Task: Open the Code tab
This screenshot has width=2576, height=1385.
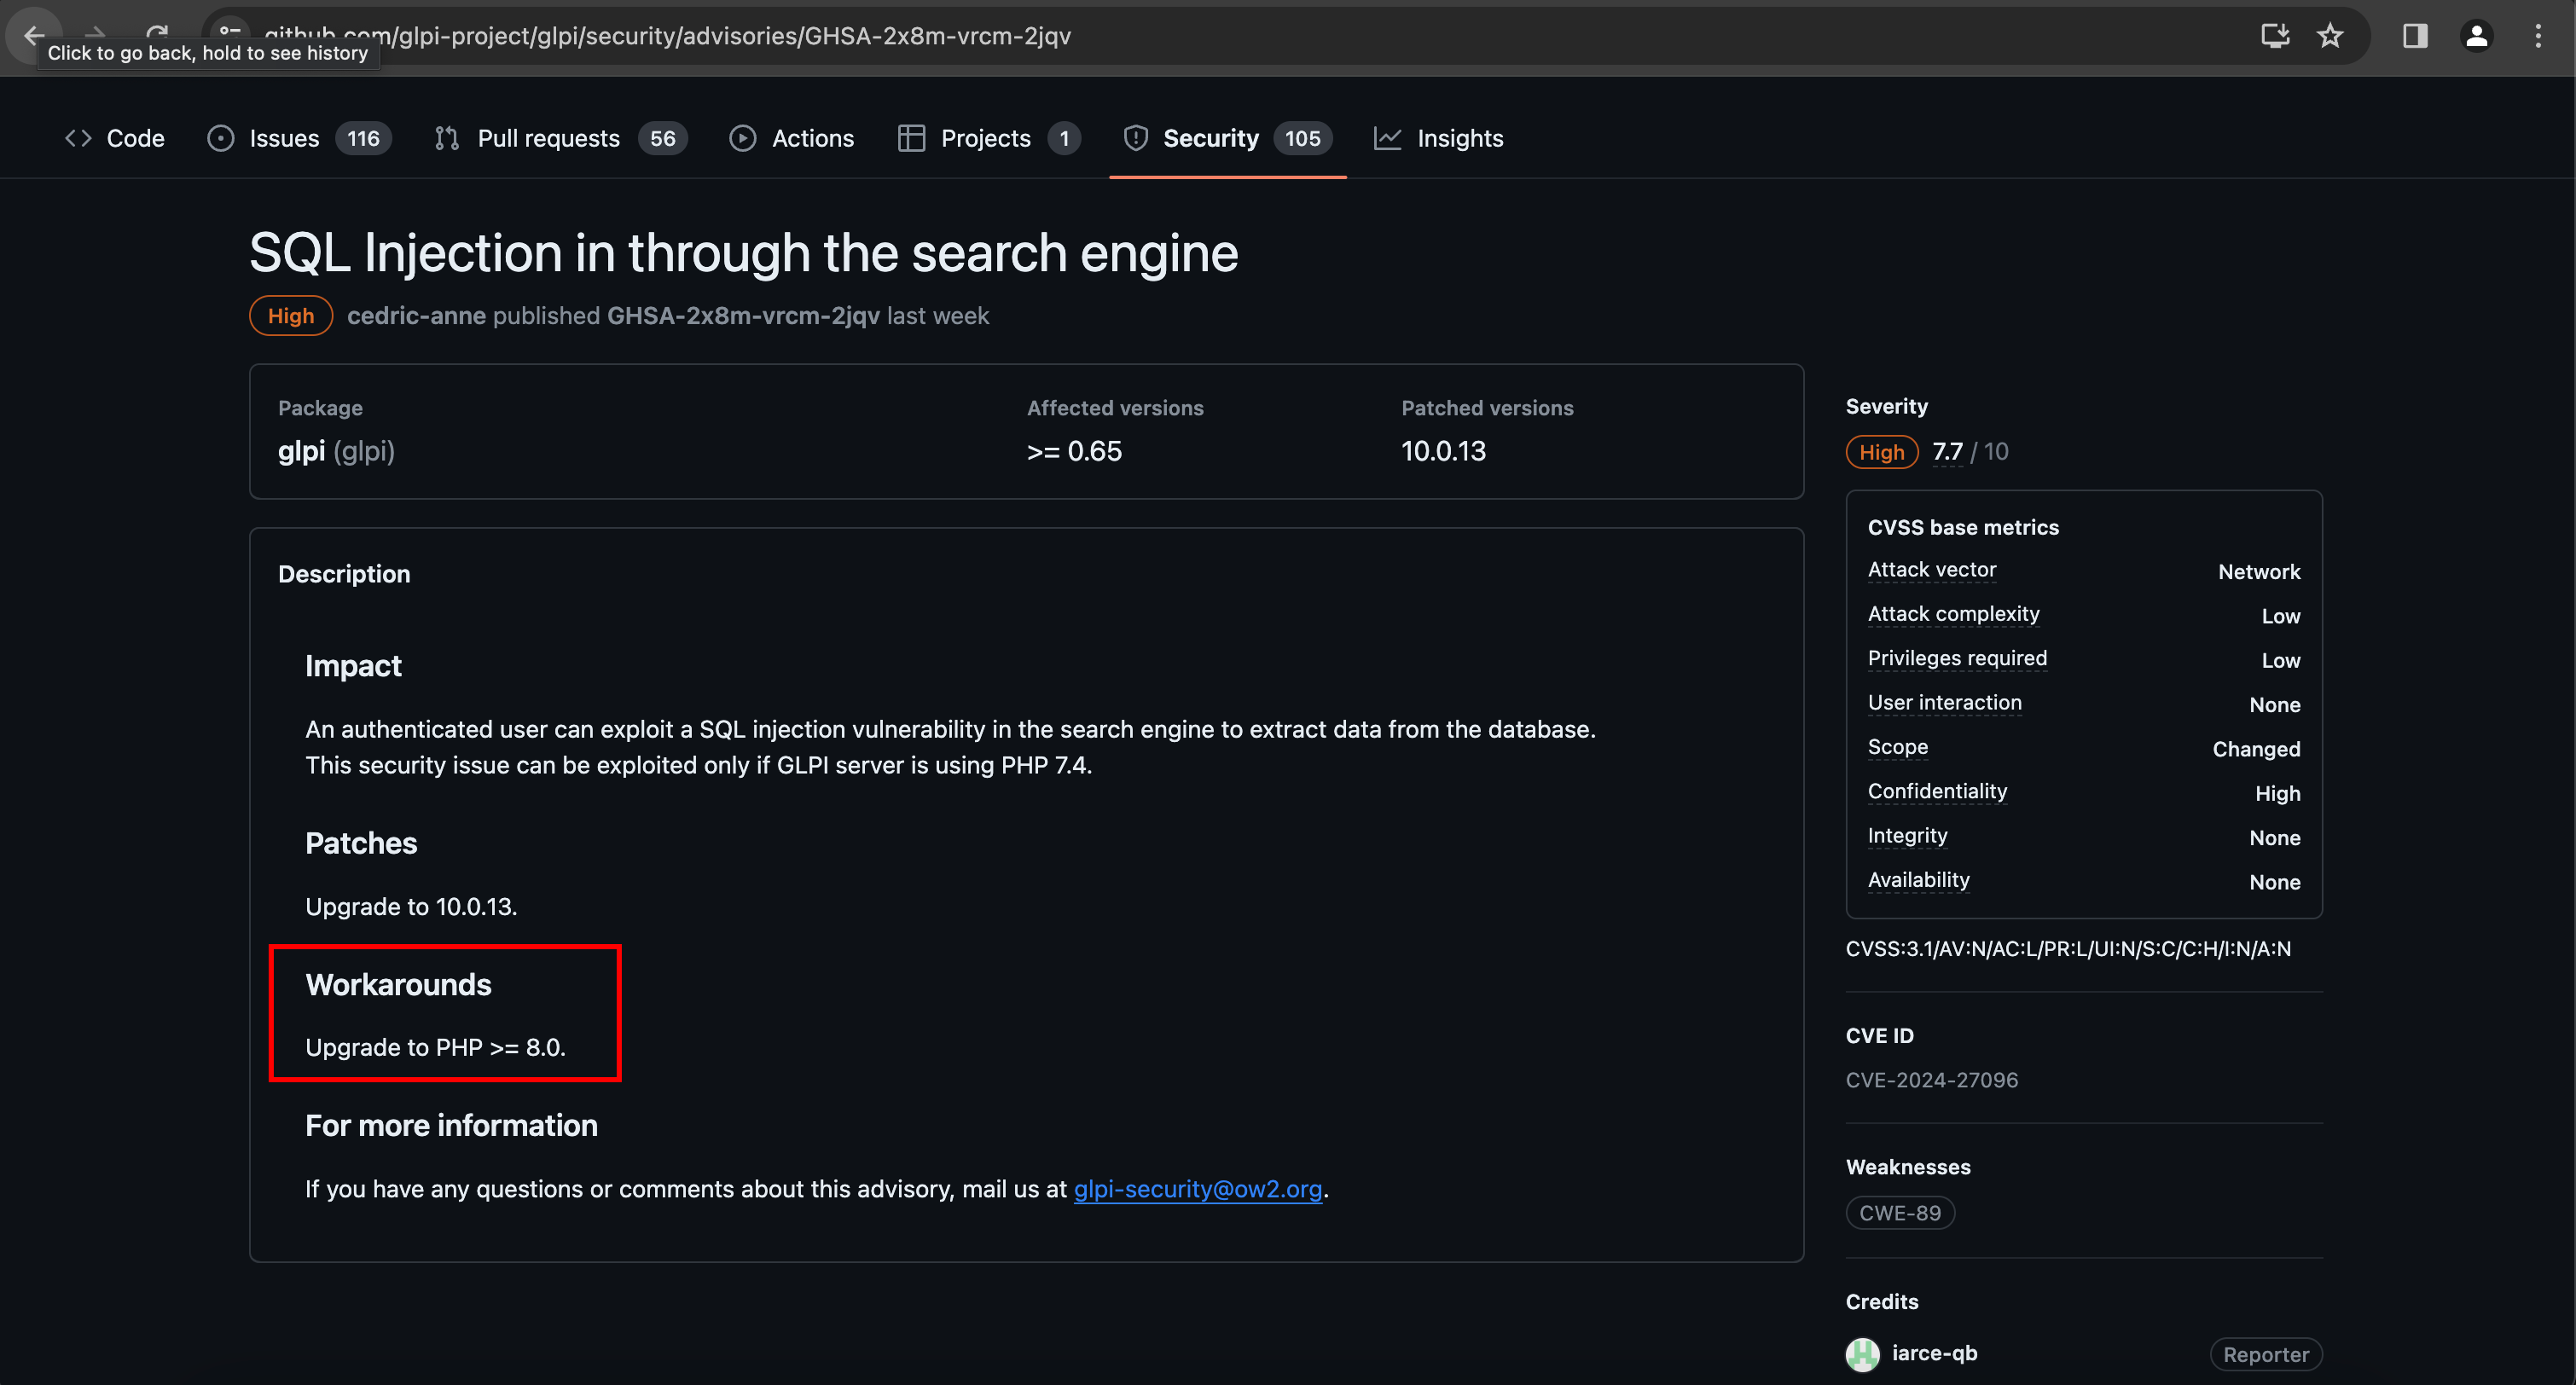Action: pyautogui.click(x=114, y=138)
